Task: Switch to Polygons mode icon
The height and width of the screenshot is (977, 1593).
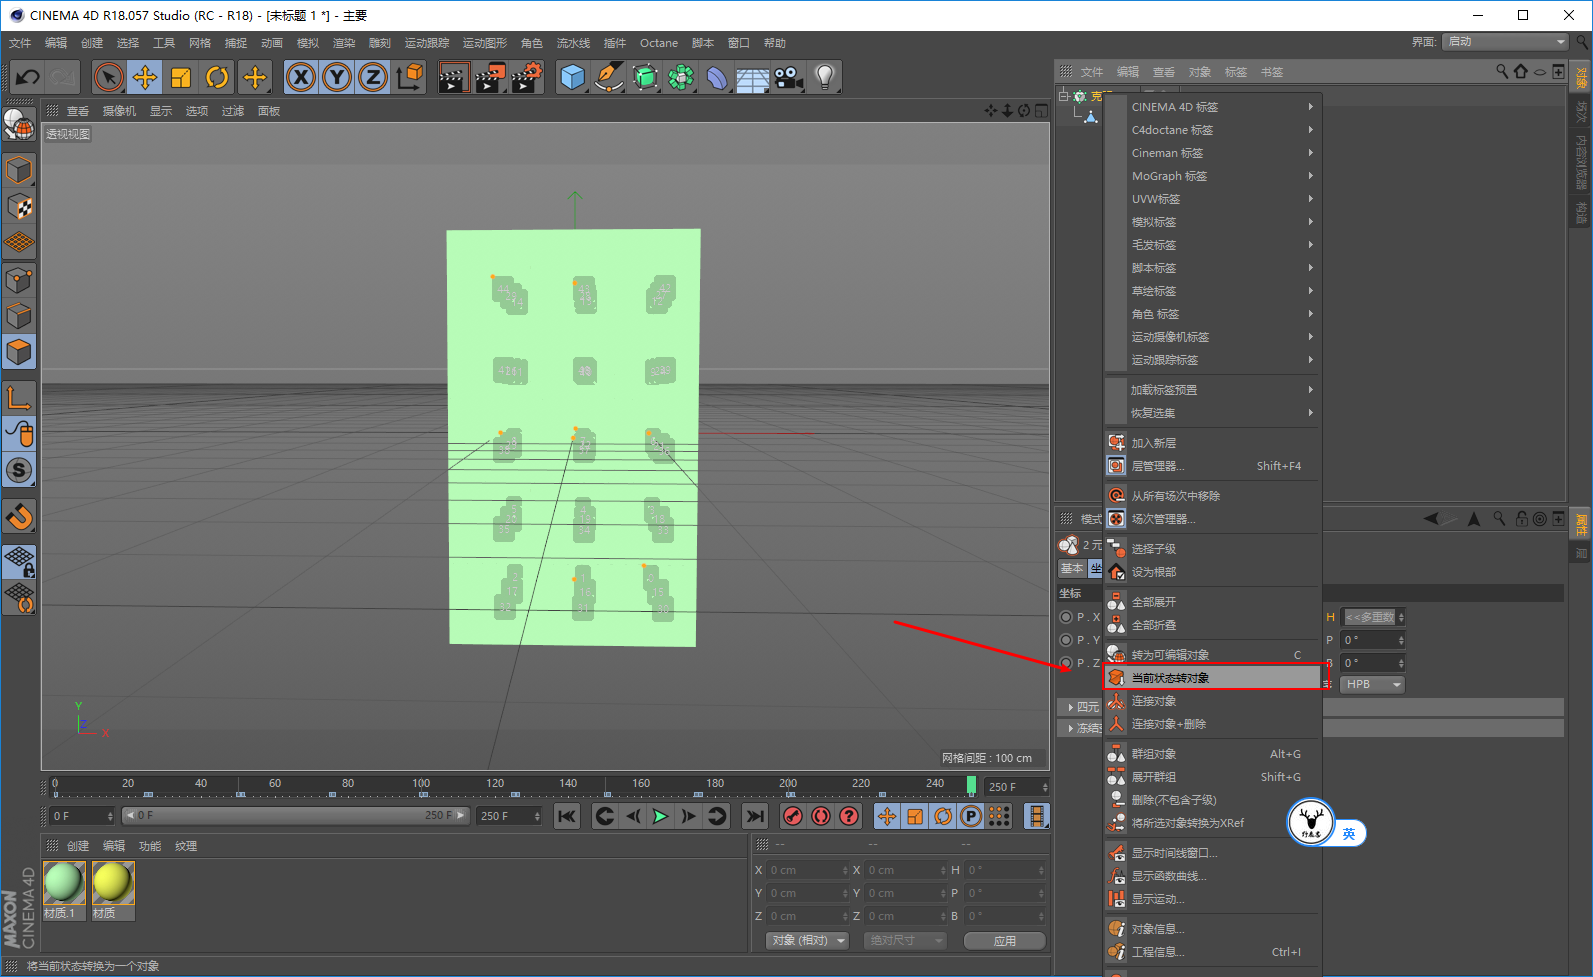Action: click(19, 352)
